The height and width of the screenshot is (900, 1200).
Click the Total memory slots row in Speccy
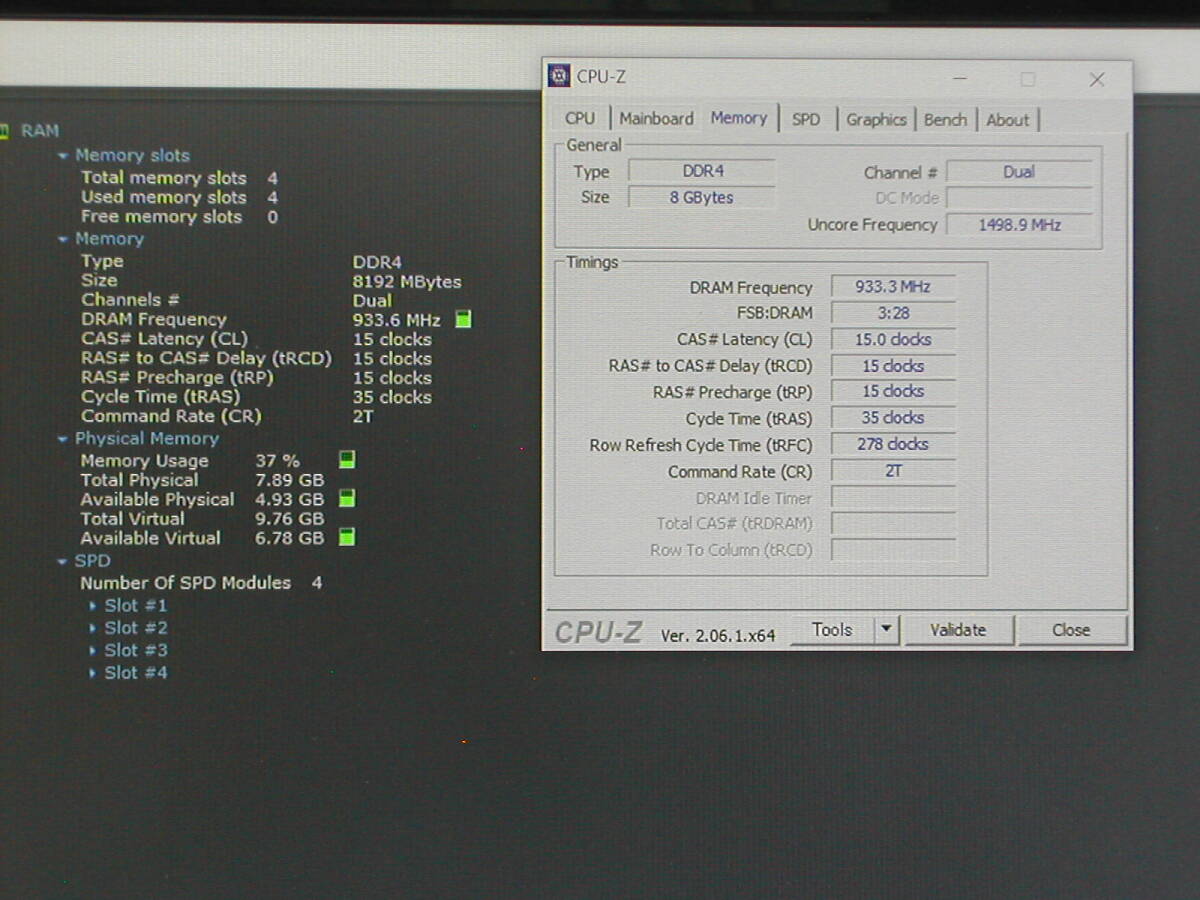tap(180, 178)
